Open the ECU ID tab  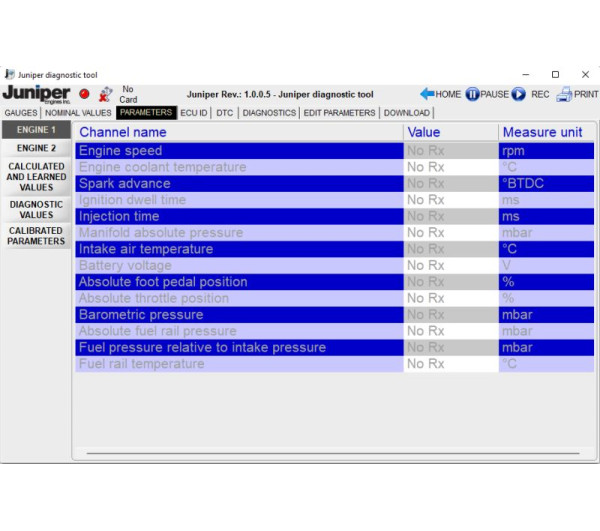[x=194, y=113]
